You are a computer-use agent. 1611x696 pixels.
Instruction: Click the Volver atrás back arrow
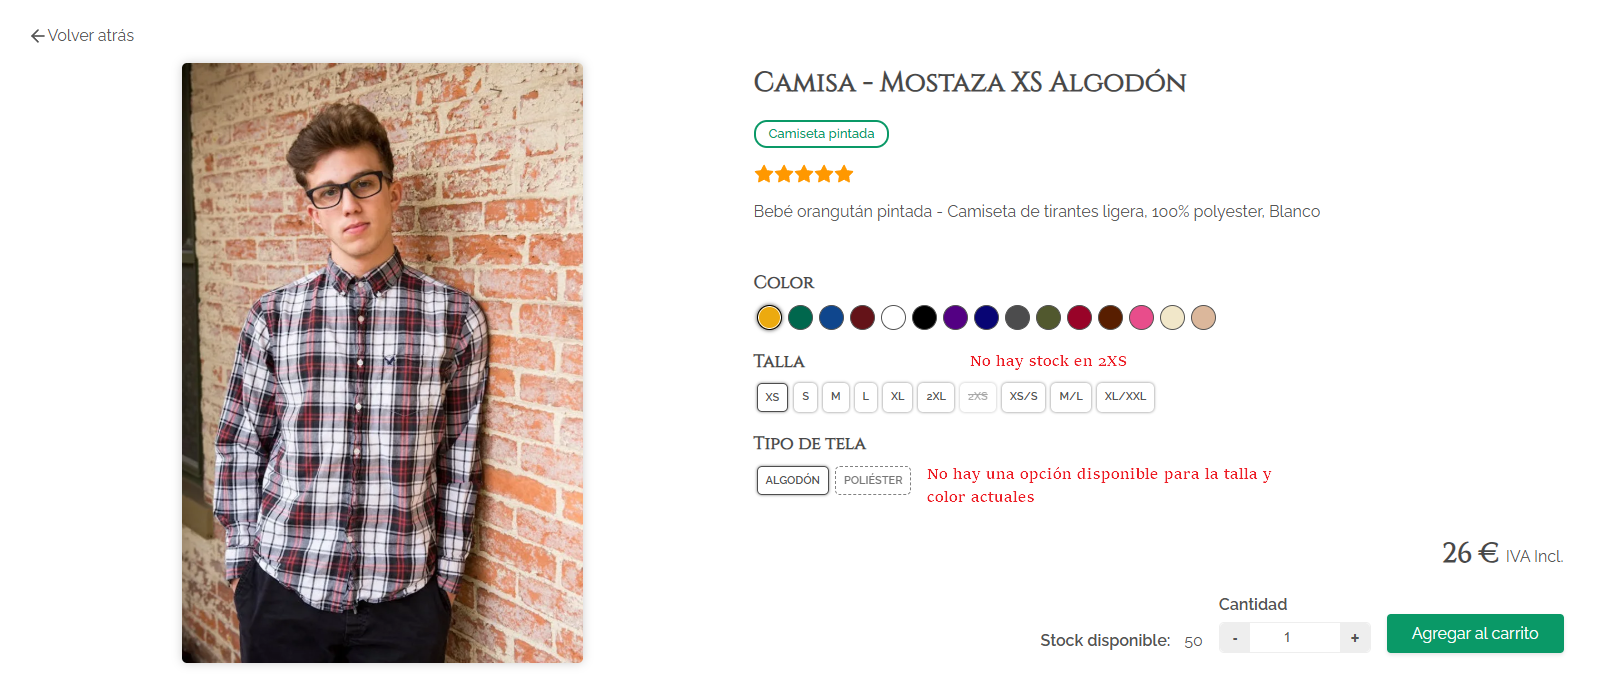pyautogui.click(x=38, y=36)
